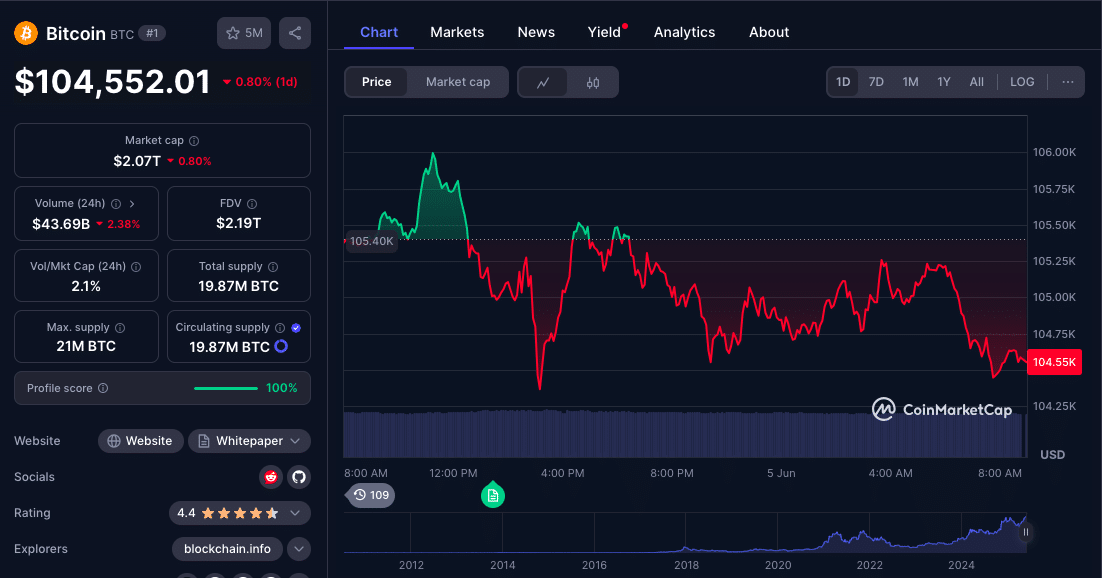This screenshot has width=1102, height=578.
Task: Open the Reddit social link
Action: (271, 477)
